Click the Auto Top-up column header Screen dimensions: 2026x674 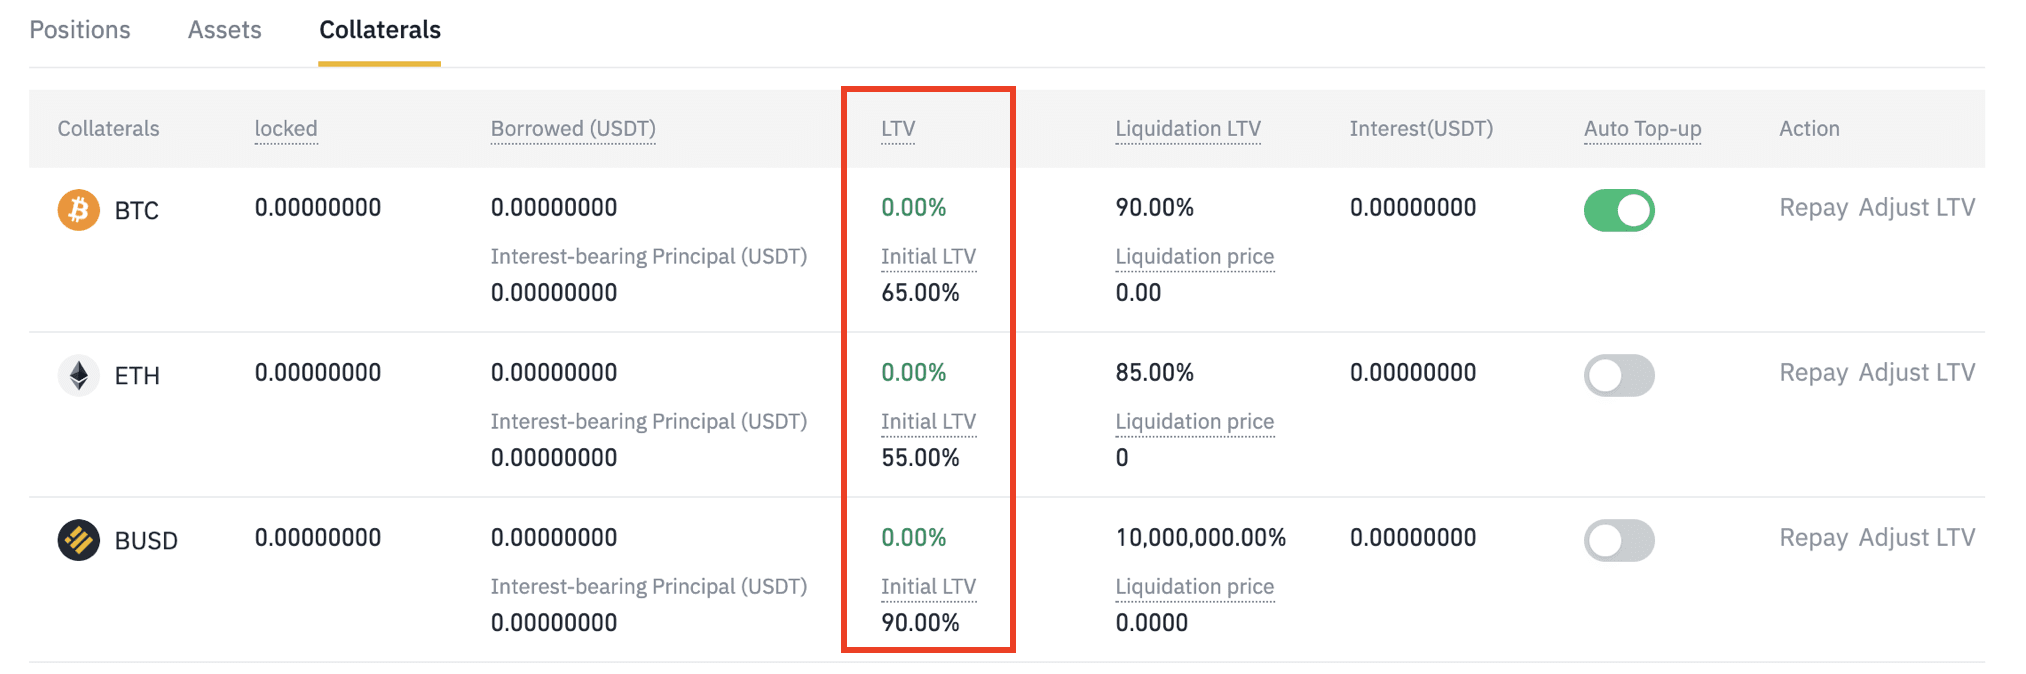(x=1642, y=129)
